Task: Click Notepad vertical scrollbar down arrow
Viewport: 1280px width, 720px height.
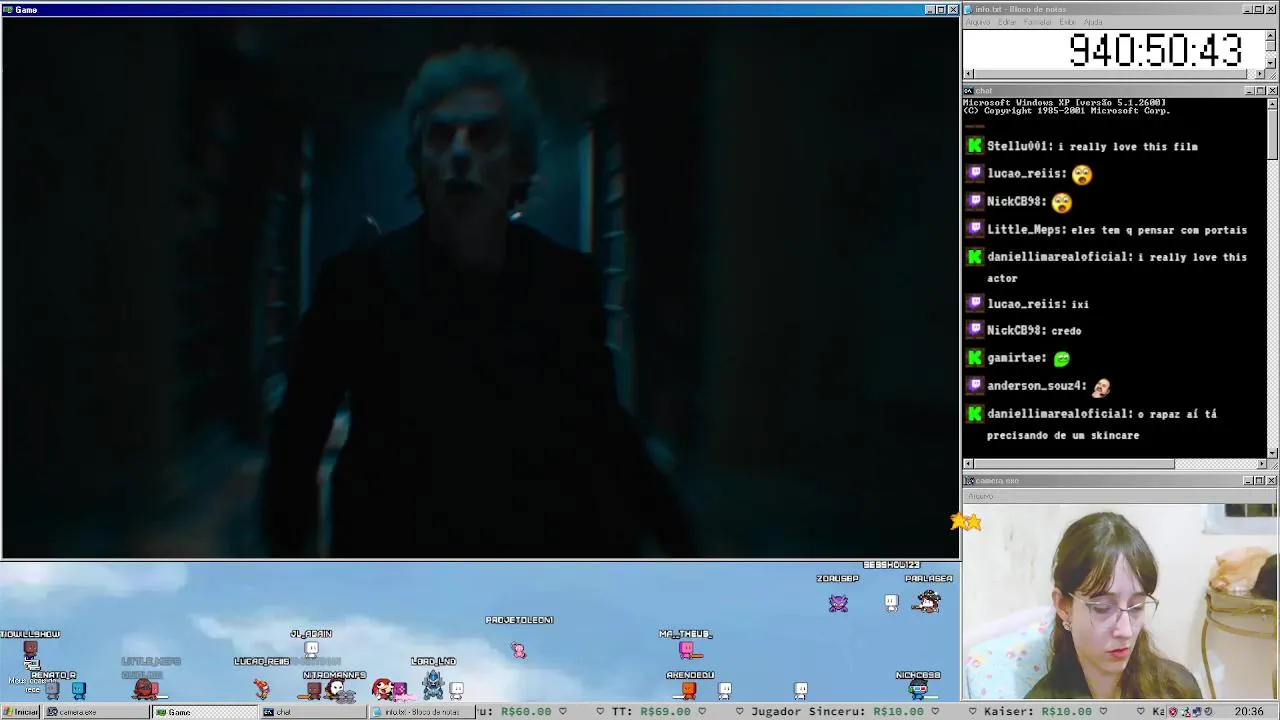Action: pos(1271,63)
